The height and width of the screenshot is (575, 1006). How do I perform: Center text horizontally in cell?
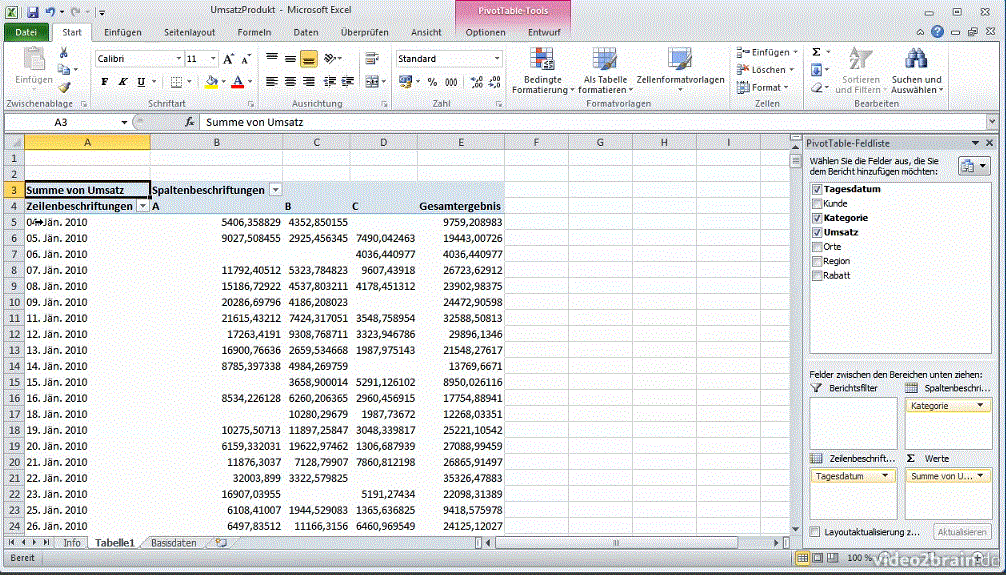pyautogui.click(x=291, y=82)
